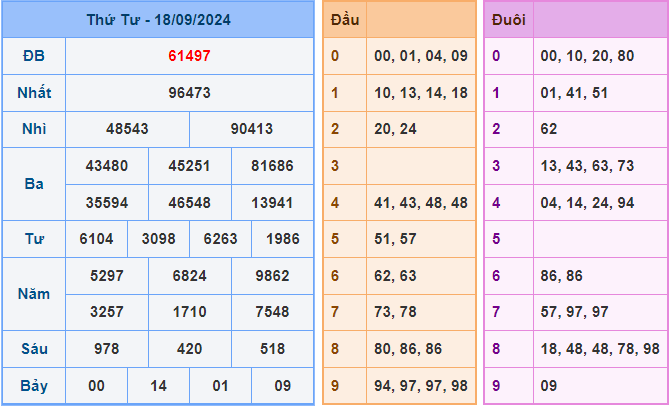Select Đuôi values 18, 48, 48, 78, 98

[x=599, y=349]
